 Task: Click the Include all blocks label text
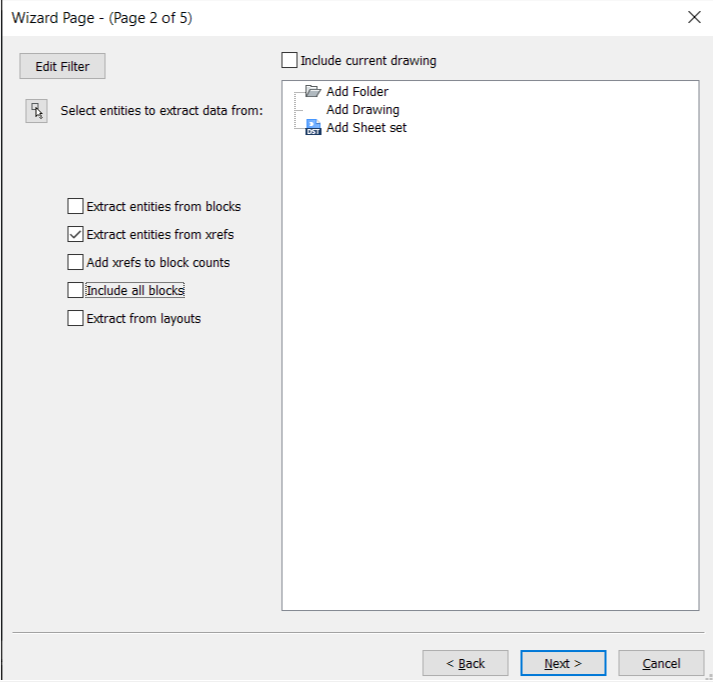tap(135, 291)
